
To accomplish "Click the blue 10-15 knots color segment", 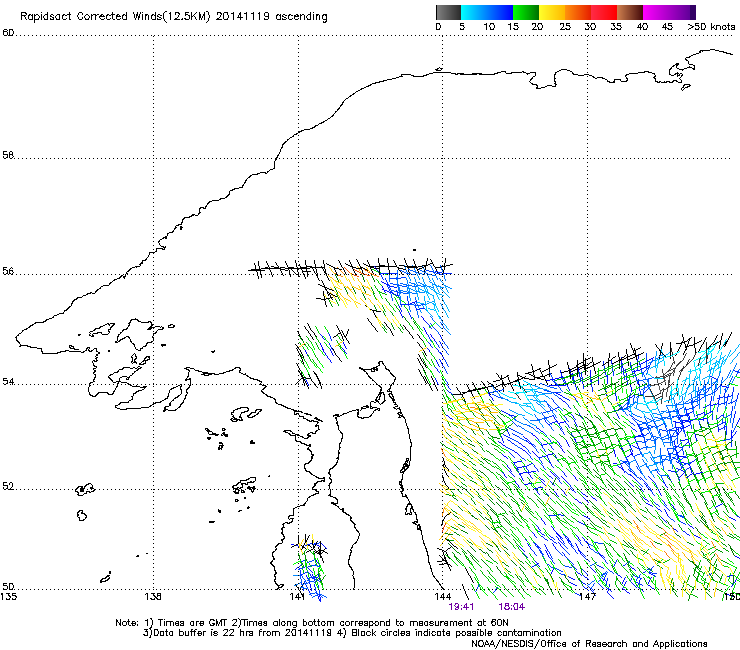I will coord(500,13).
